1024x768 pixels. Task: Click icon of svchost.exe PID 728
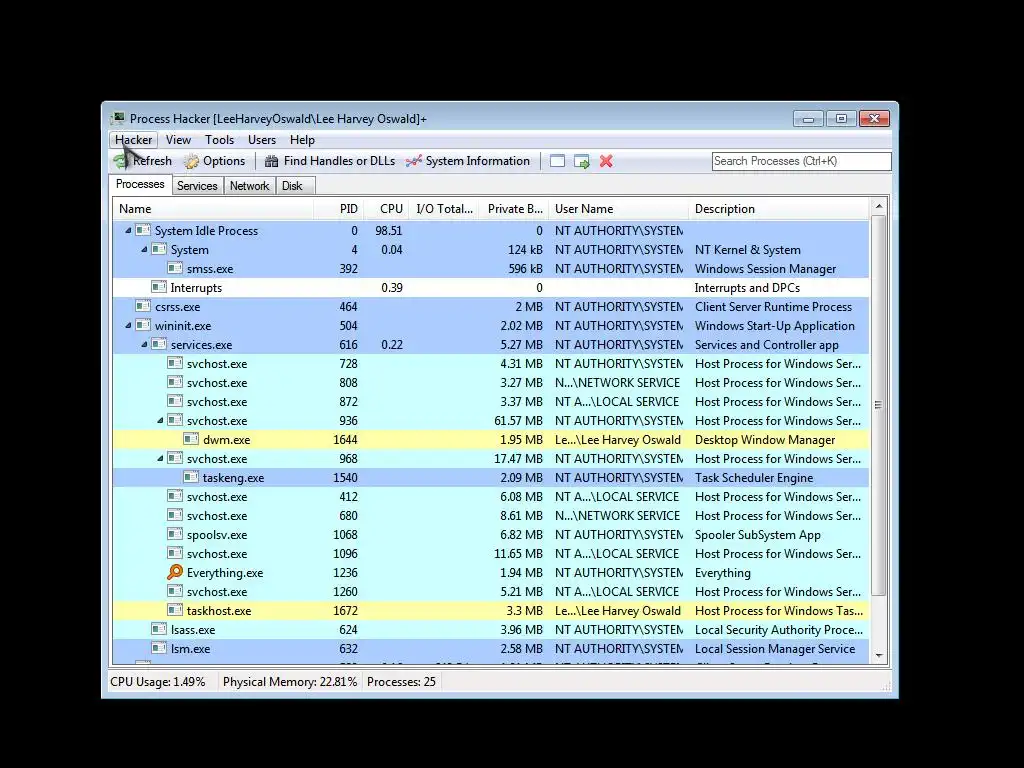click(x=175, y=363)
